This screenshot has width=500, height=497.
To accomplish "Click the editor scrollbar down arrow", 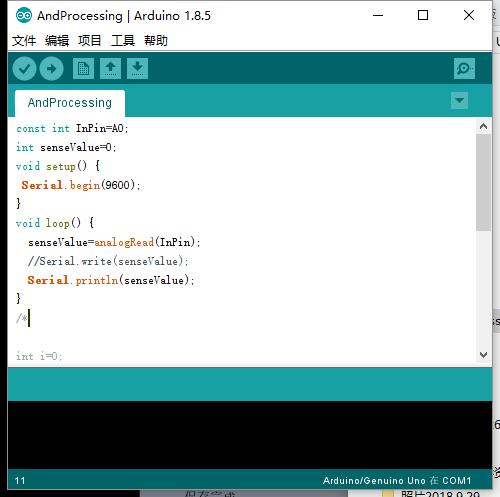I will pyautogui.click(x=483, y=354).
